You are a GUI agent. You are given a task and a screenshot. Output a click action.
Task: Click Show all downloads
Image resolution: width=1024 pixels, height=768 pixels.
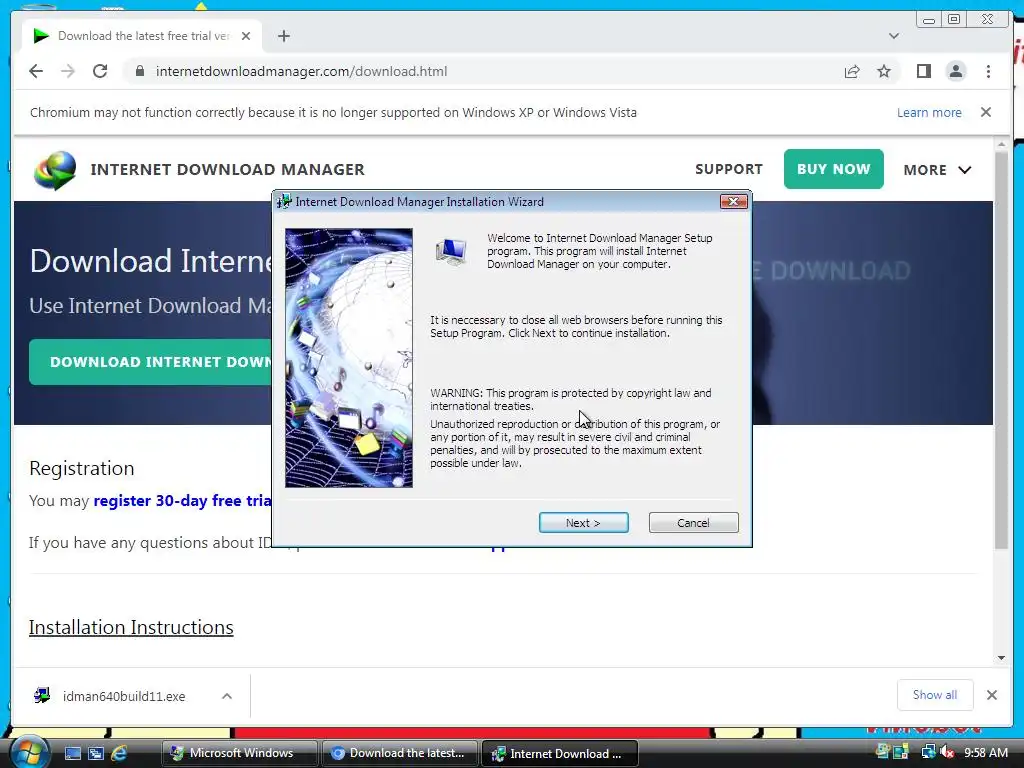pyautogui.click(x=935, y=695)
